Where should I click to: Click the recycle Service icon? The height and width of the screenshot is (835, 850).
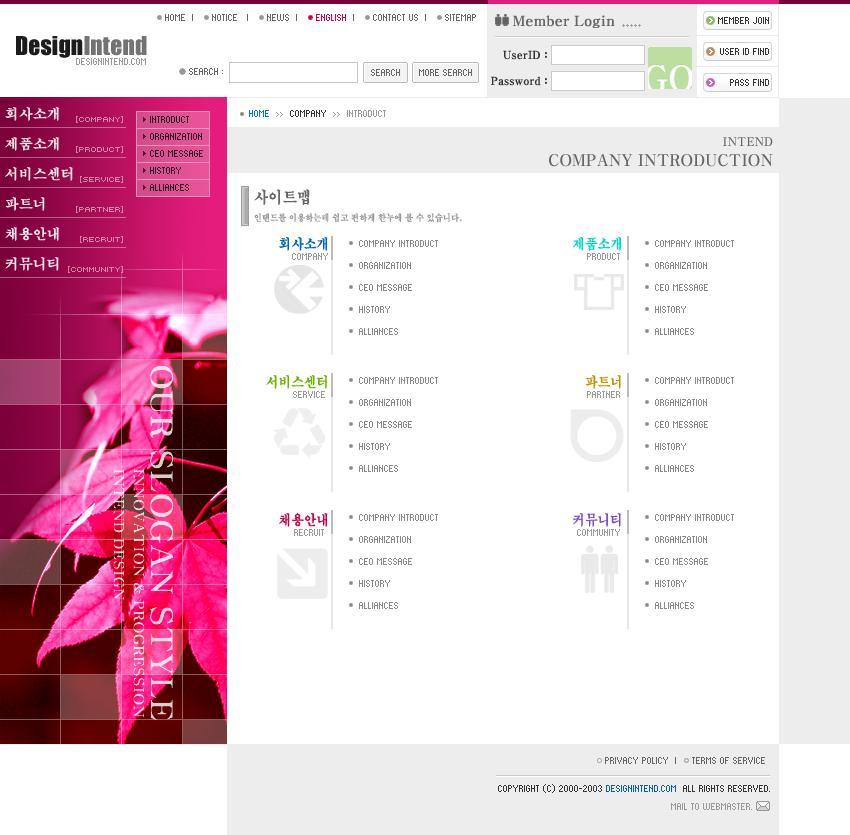299,432
